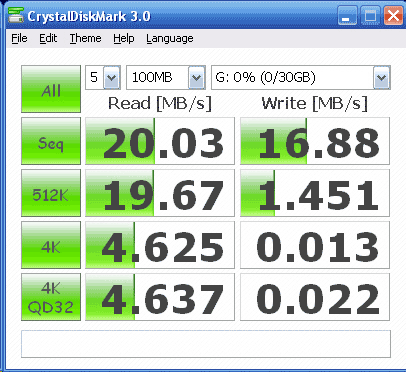The height and width of the screenshot is (372, 406).
Task: Start the Seq sequential test
Action: pos(51,141)
